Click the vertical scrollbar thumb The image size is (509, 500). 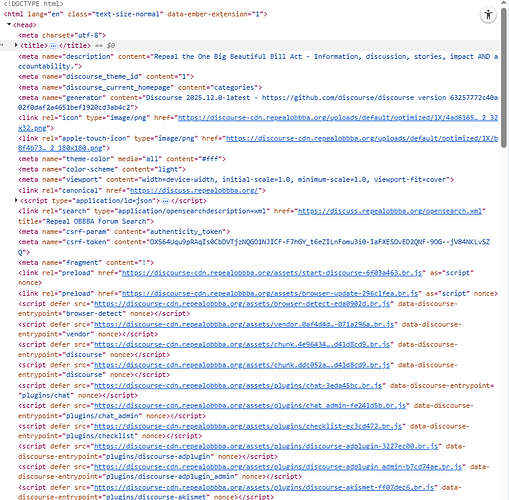pyautogui.click(x=504, y=77)
